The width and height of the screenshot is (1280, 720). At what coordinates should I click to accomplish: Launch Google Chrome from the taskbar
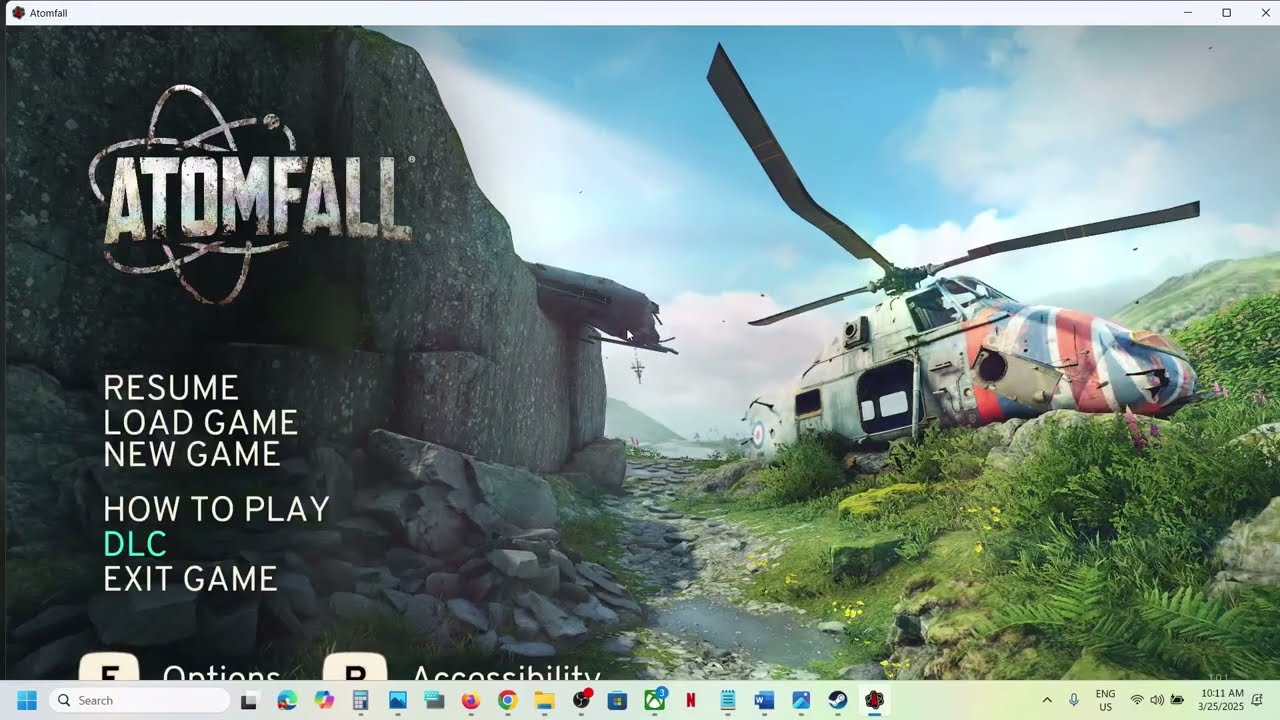[x=507, y=700]
